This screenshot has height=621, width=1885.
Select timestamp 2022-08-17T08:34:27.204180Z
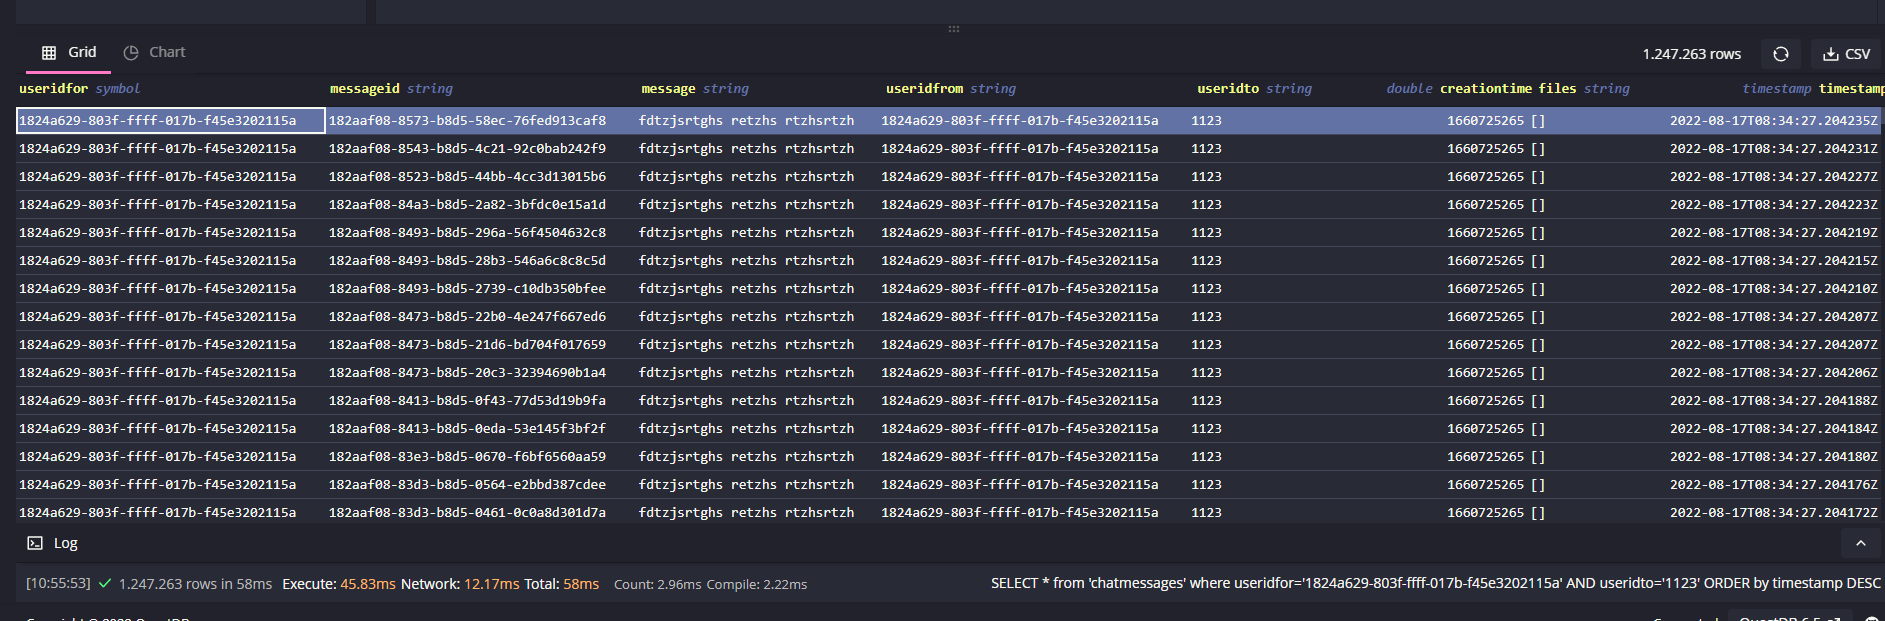(x=1773, y=456)
